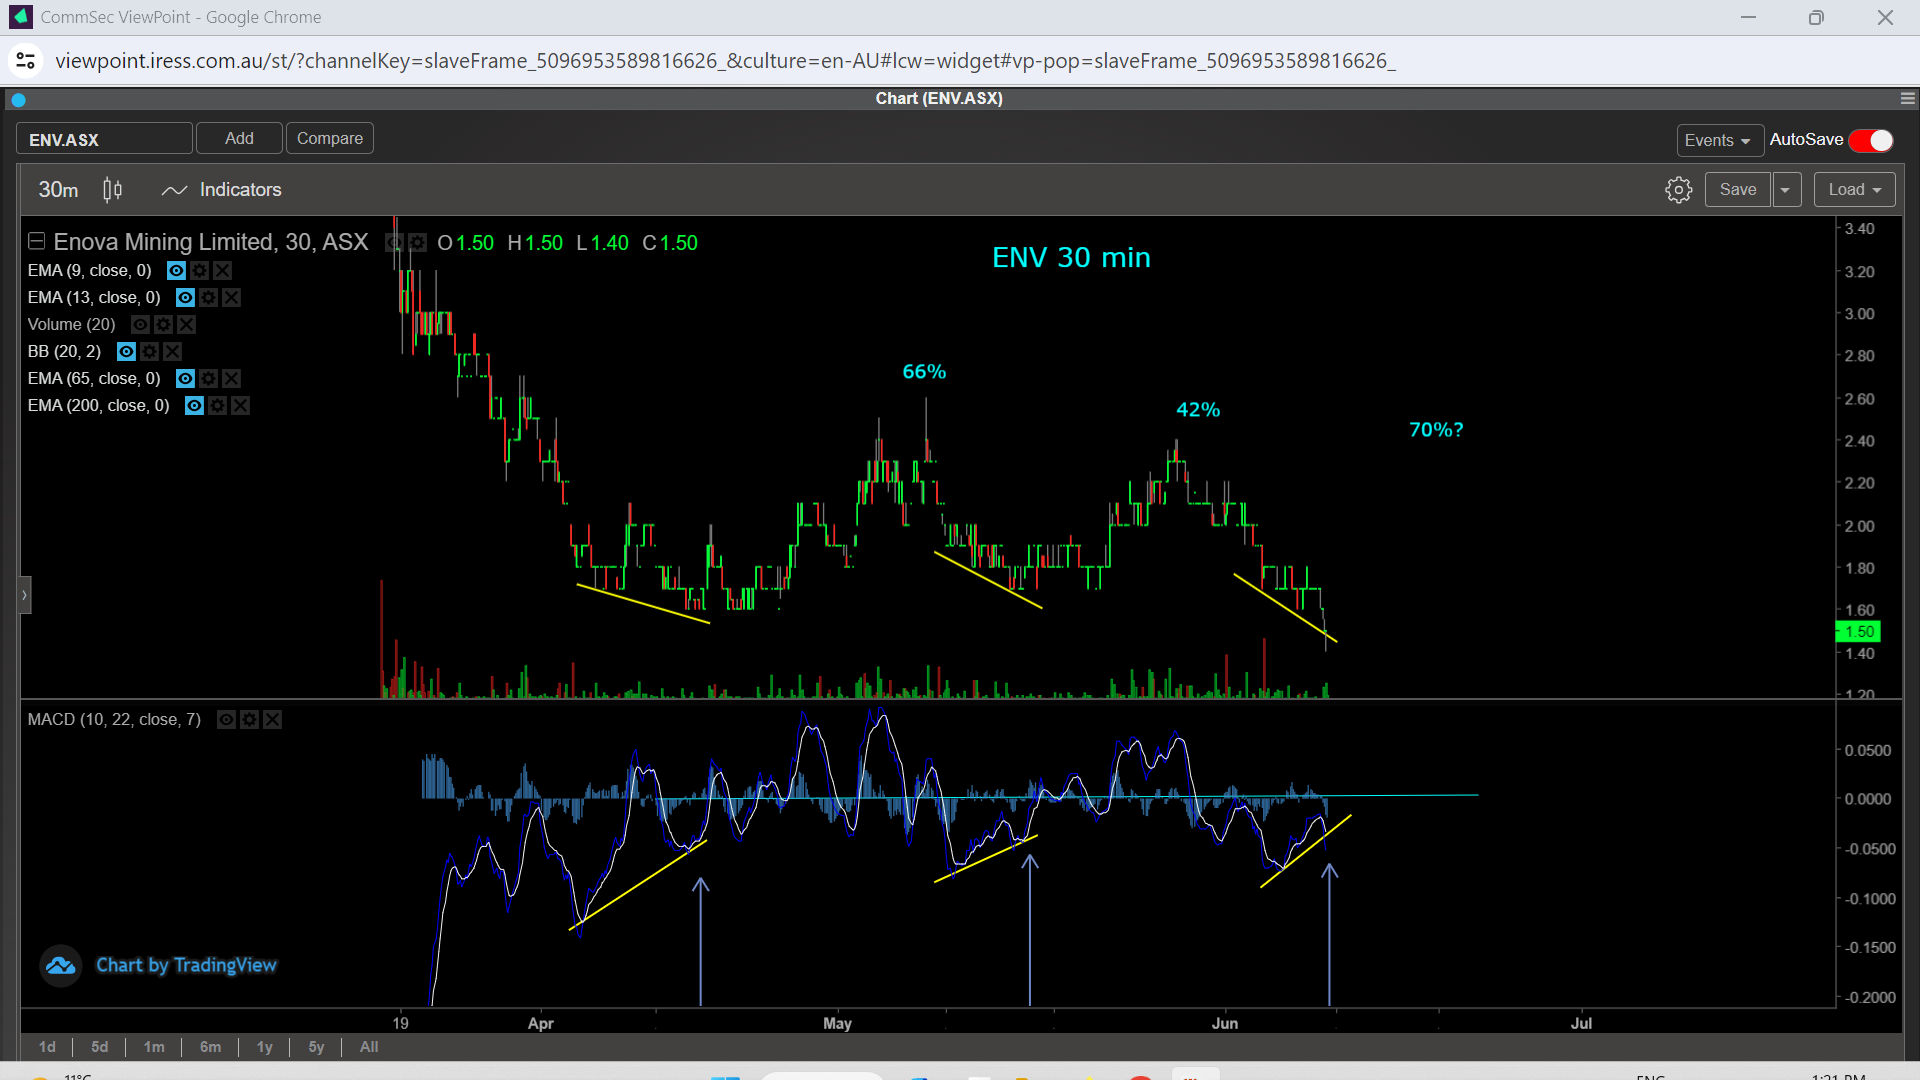Save the chart layout
1920x1080 pixels.
pyautogui.click(x=1738, y=190)
